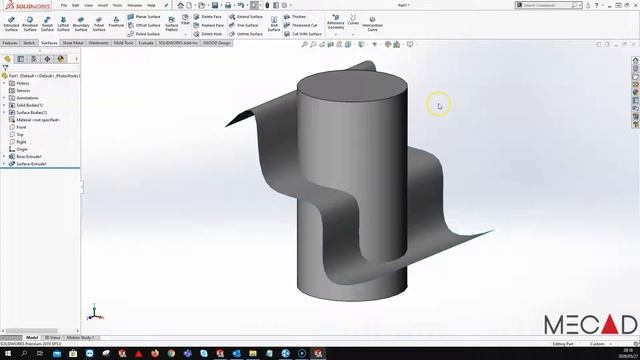
Task: Click the Ruled Surface tool
Action: [x=144, y=34]
